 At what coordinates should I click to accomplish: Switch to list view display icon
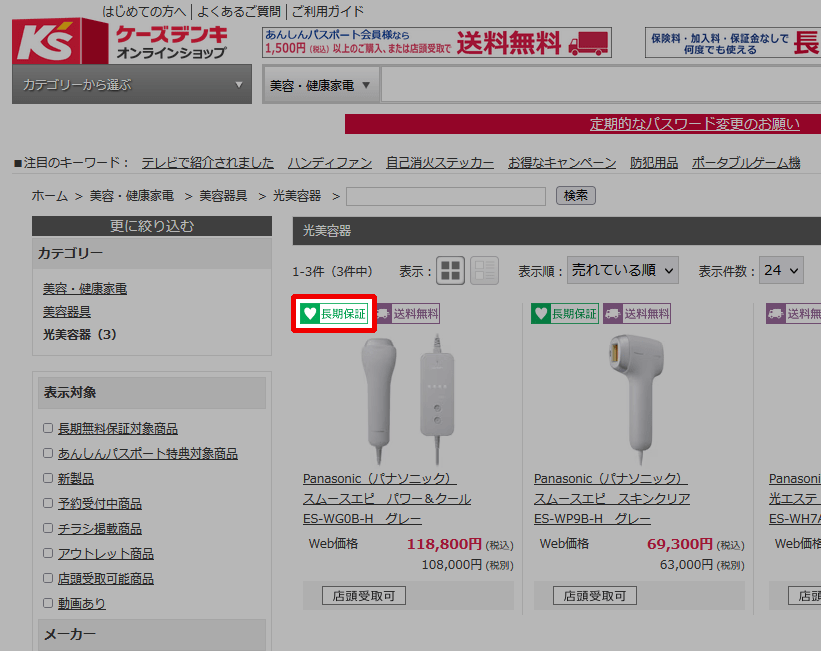point(484,271)
